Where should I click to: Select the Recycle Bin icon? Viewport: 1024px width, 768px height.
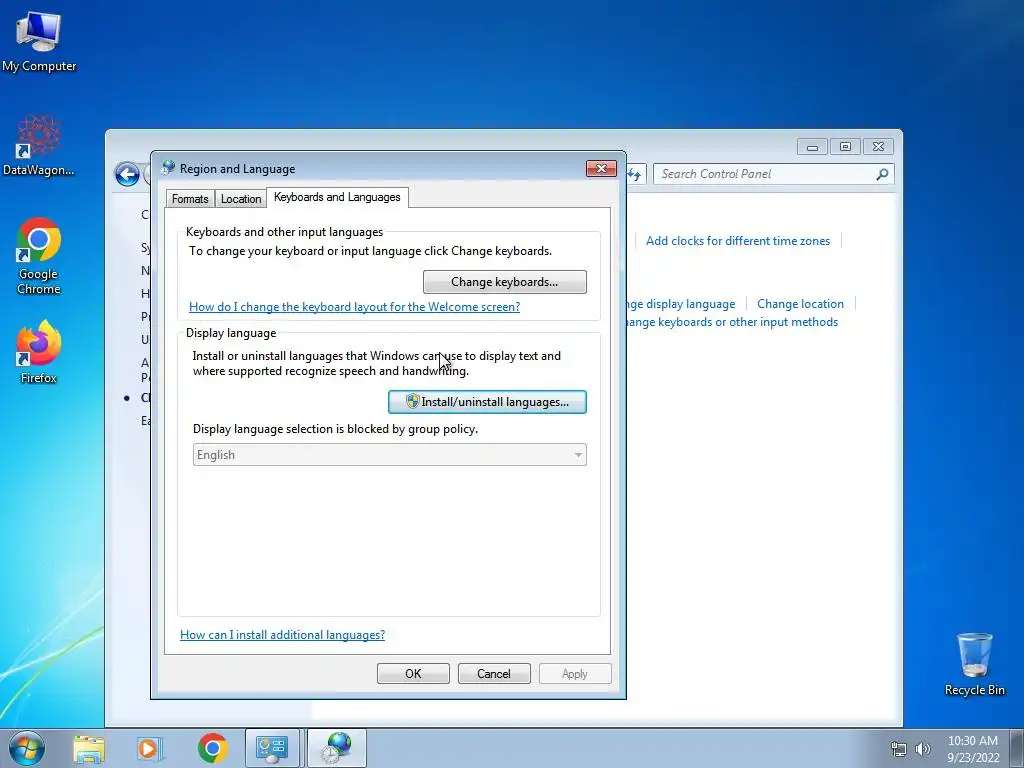[974, 663]
